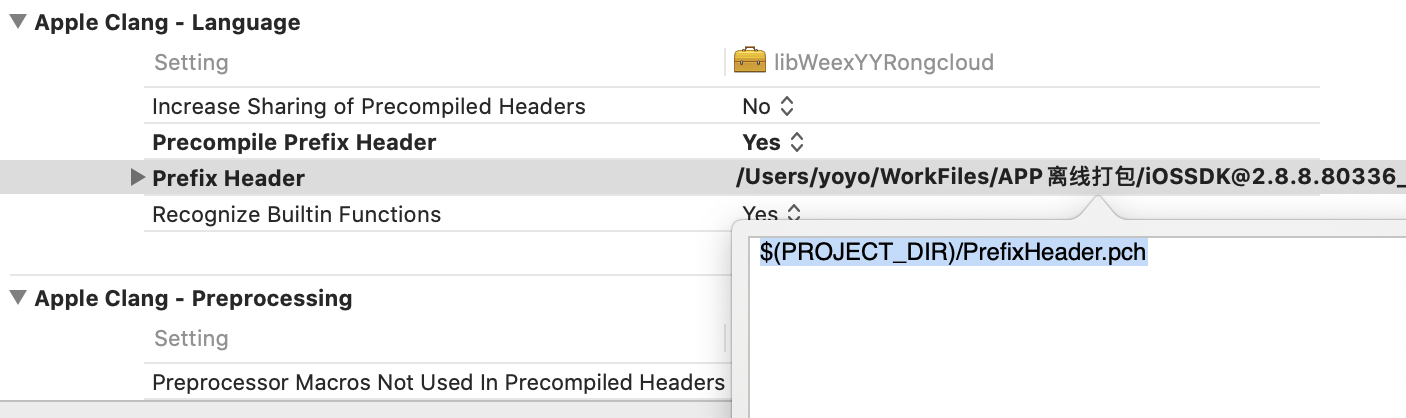Collapse the Apple Clang - Preprocessing section

tap(19, 298)
